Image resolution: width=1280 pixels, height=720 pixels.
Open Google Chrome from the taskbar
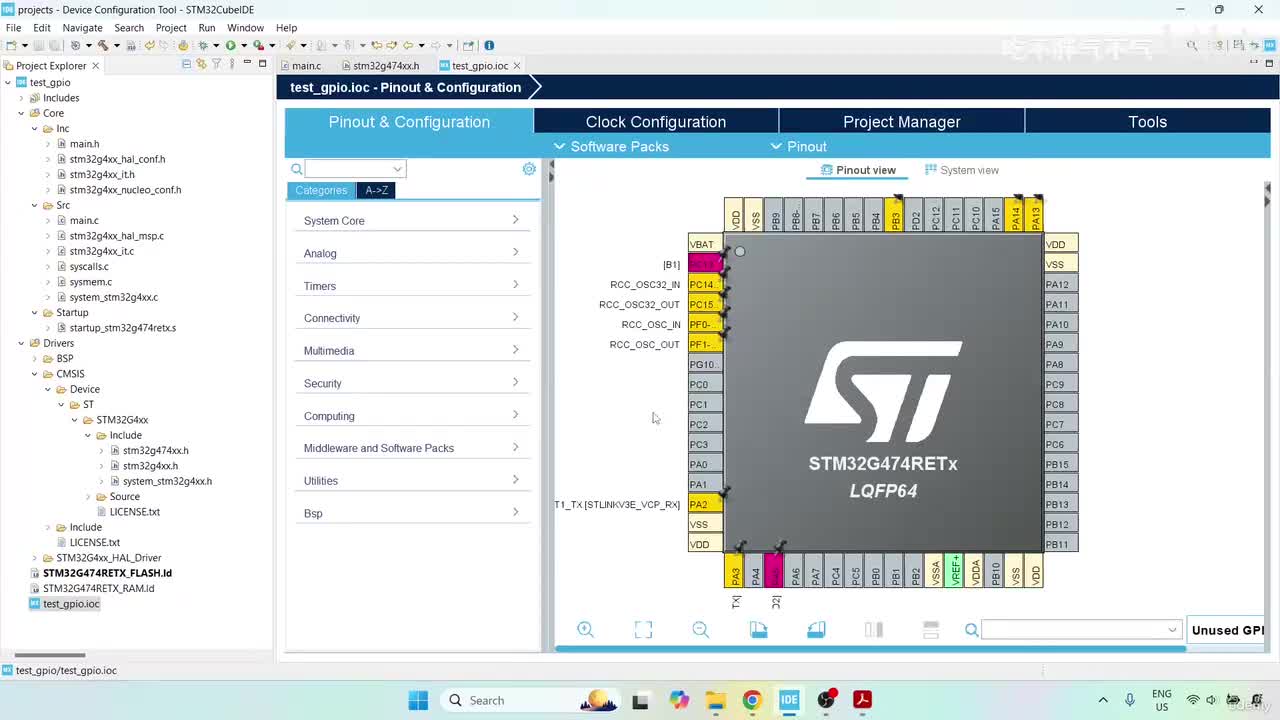[752, 700]
